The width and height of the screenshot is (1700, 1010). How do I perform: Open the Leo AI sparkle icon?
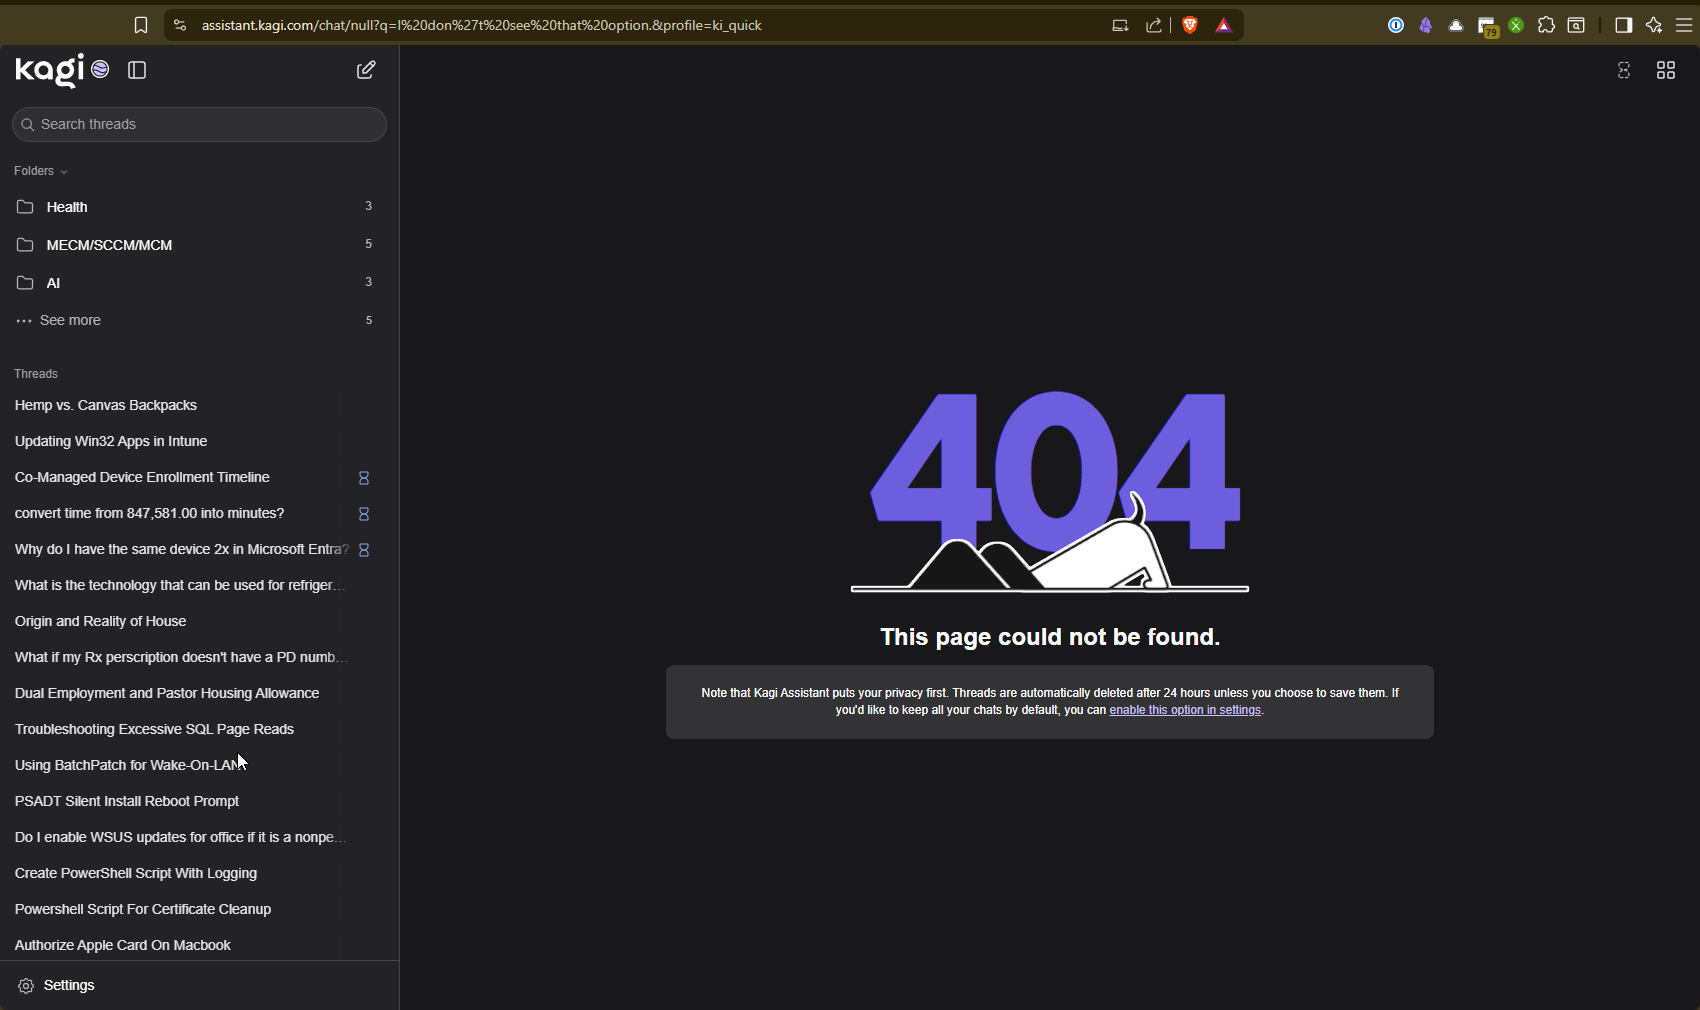coord(1654,25)
